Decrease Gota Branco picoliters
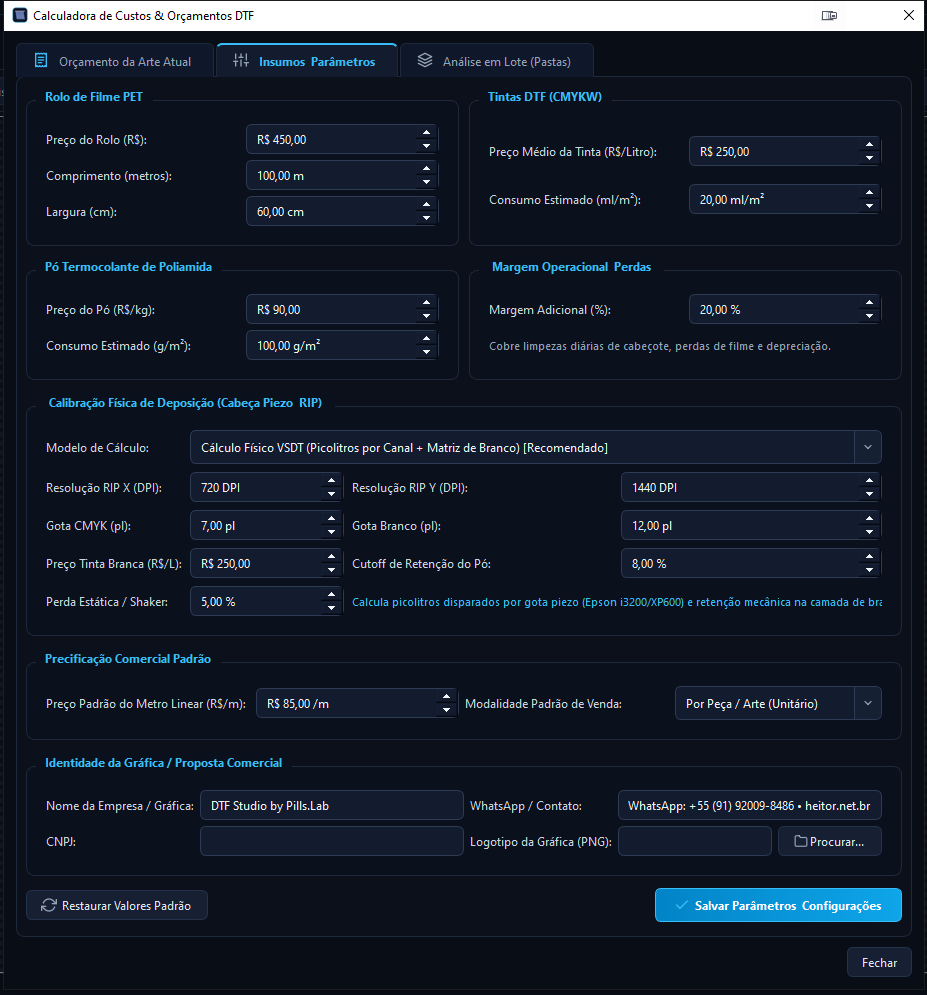This screenshot has height=995, width=927. (x=869, y=532)
